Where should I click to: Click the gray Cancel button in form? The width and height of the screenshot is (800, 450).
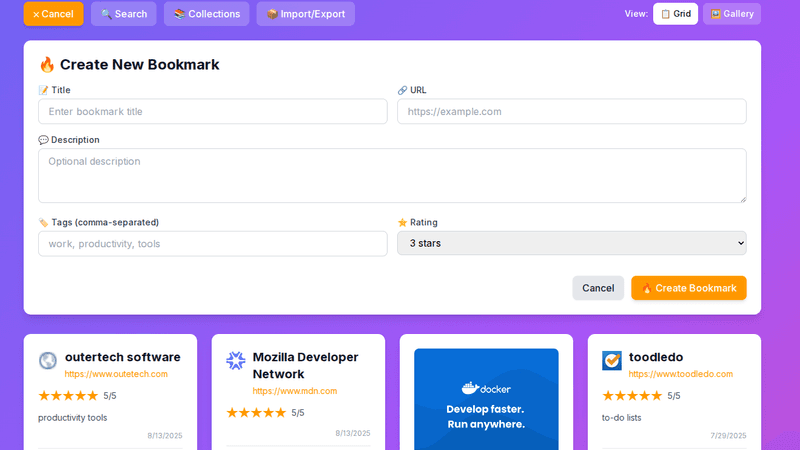[x=598, y=288]
